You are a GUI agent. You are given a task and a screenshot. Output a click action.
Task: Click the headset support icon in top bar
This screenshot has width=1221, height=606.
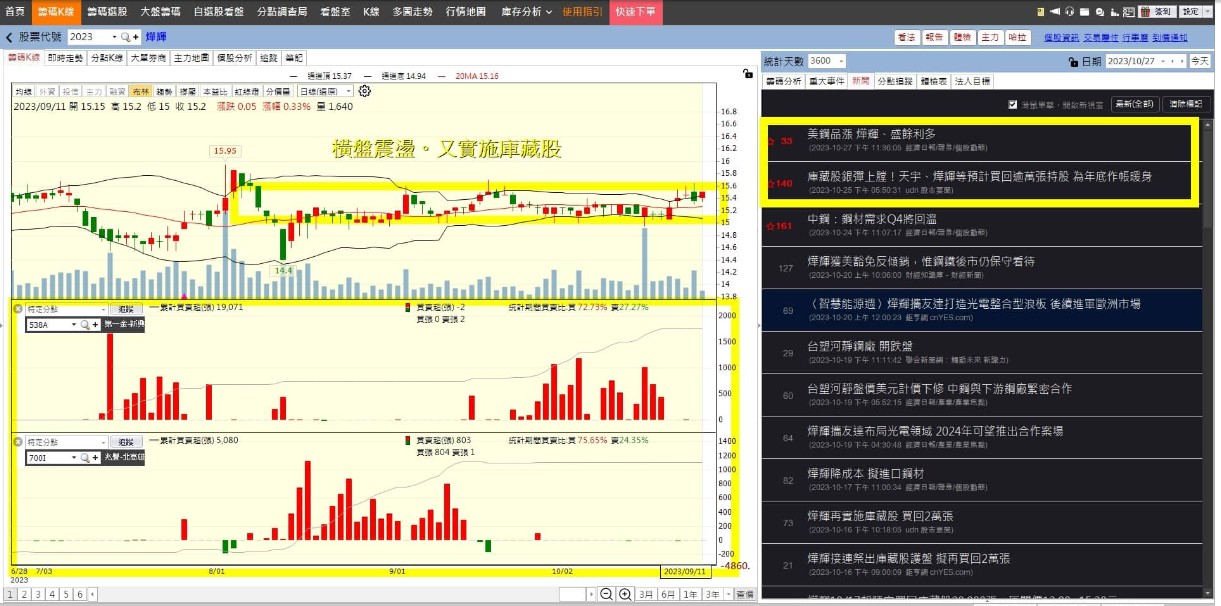pos(1069,12)
